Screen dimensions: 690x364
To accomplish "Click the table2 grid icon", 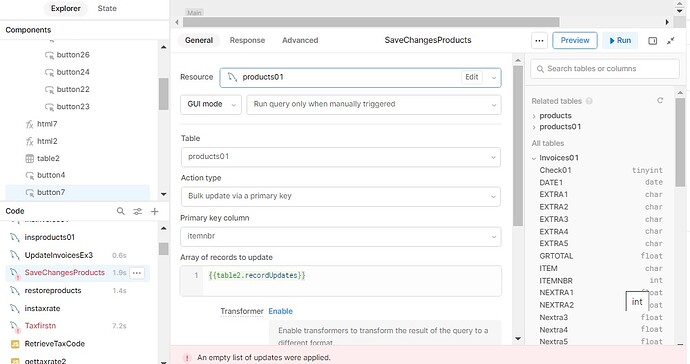I will [29, 158].
